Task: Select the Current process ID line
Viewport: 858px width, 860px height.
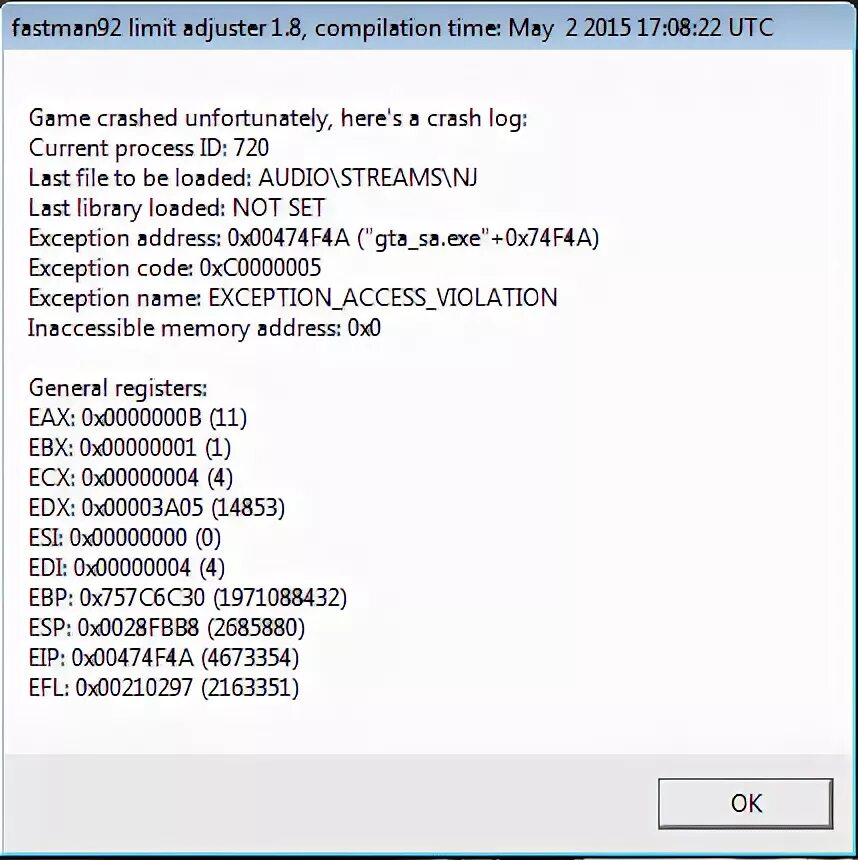Action: tap(149, 148)
